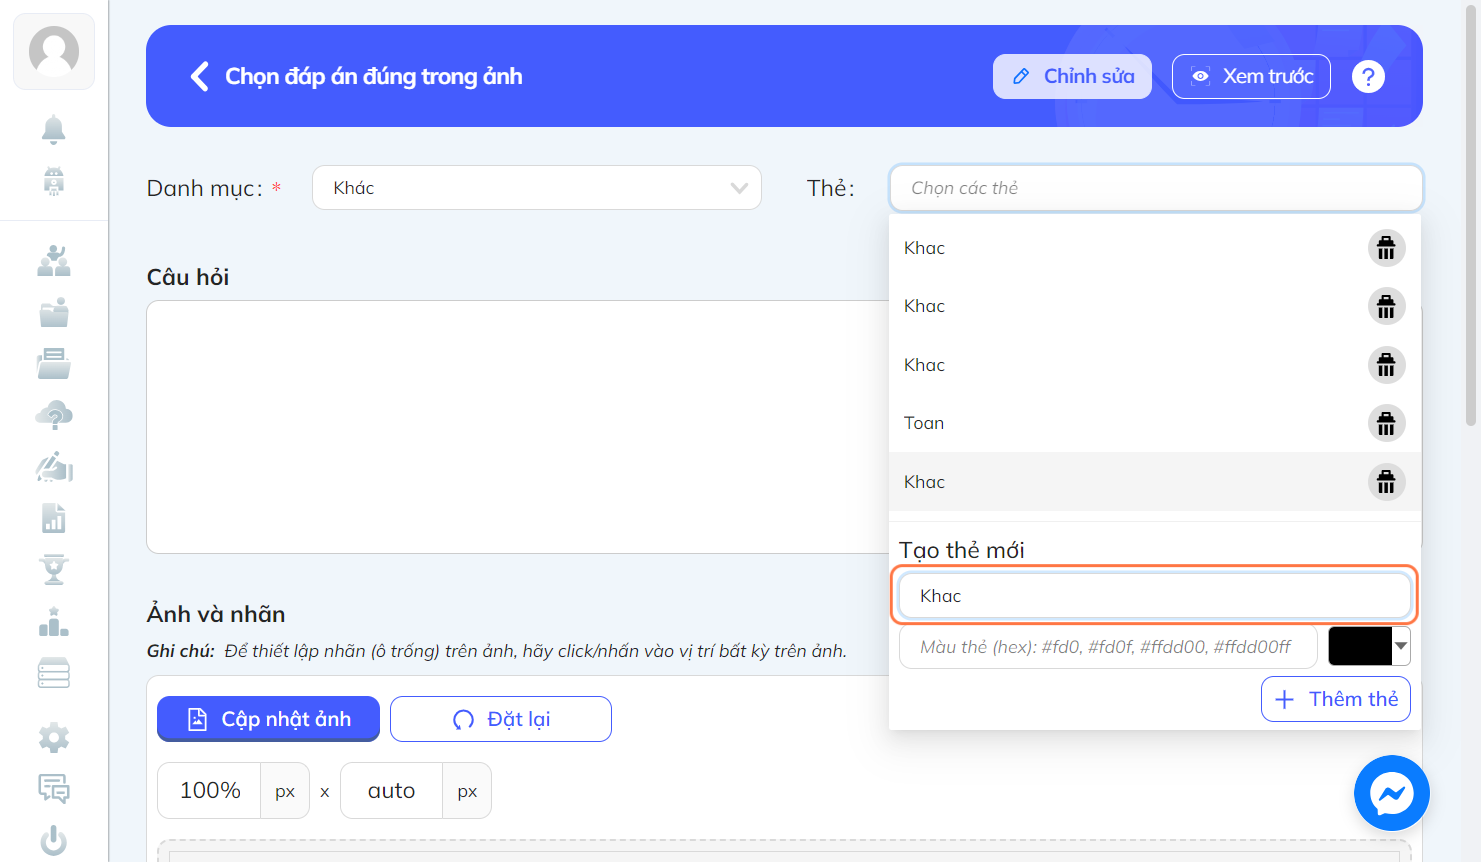Click into the Câu hỏi question text area
The image size is (1481, 862).
click(x=517, y=427)
